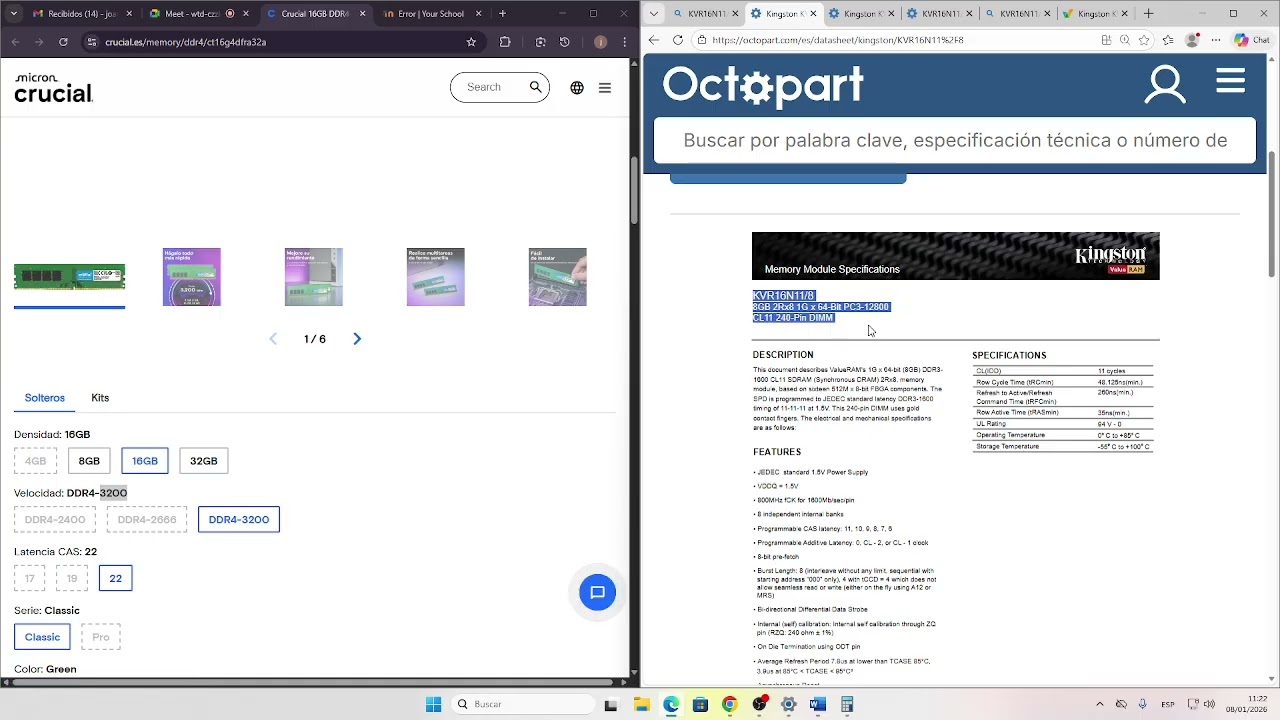Go to next product image with right arrow
Screen dimensions: 1280x720
tap(357, 339)
